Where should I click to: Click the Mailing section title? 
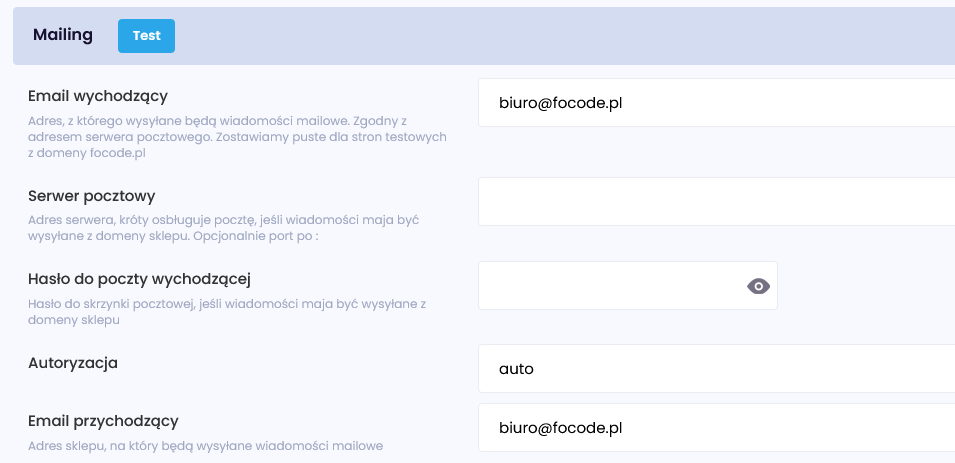click(x=63, y=35)
